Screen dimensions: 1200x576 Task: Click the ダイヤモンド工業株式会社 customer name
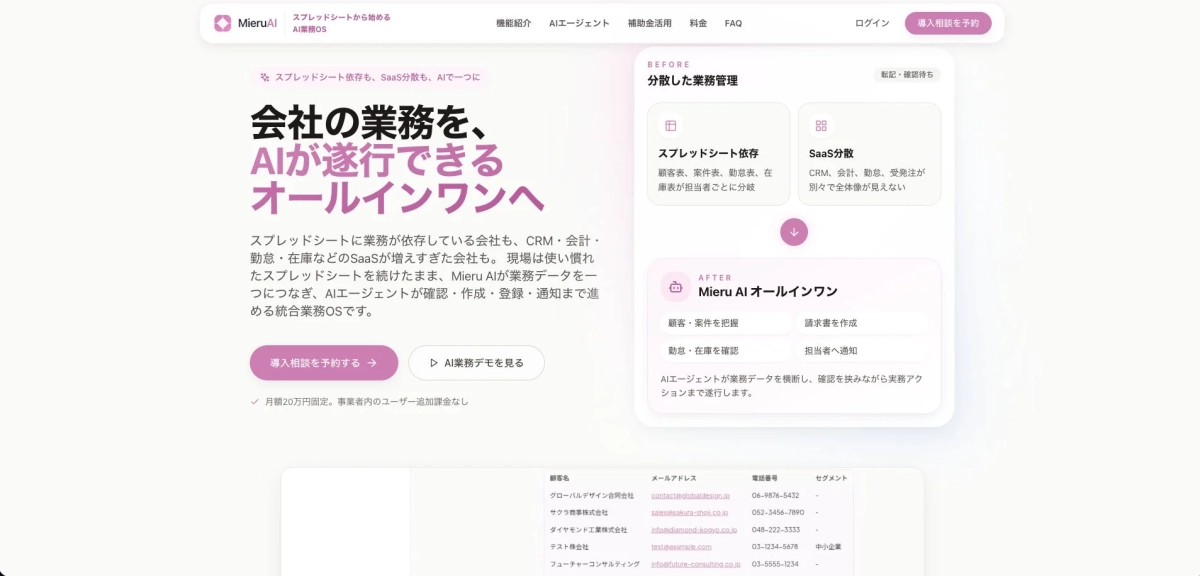(589, 530)
